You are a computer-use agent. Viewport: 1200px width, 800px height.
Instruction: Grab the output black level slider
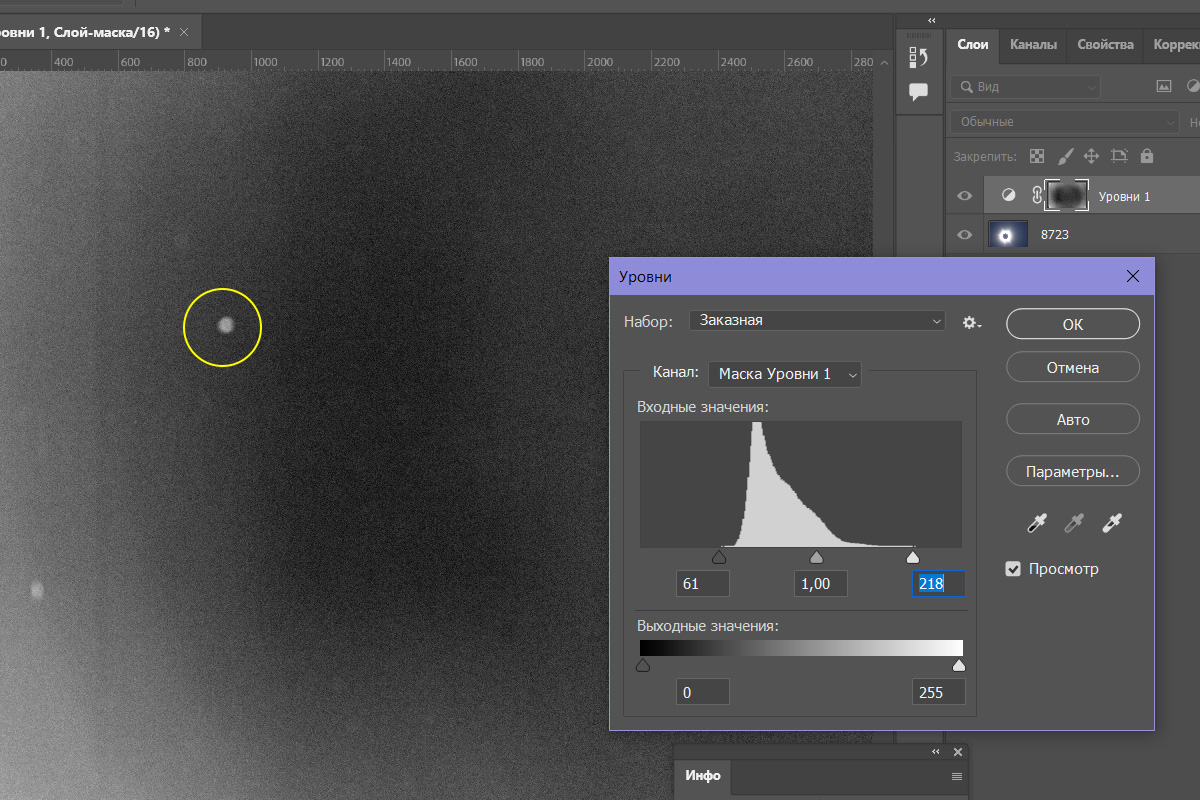click(x=643, y=665)
